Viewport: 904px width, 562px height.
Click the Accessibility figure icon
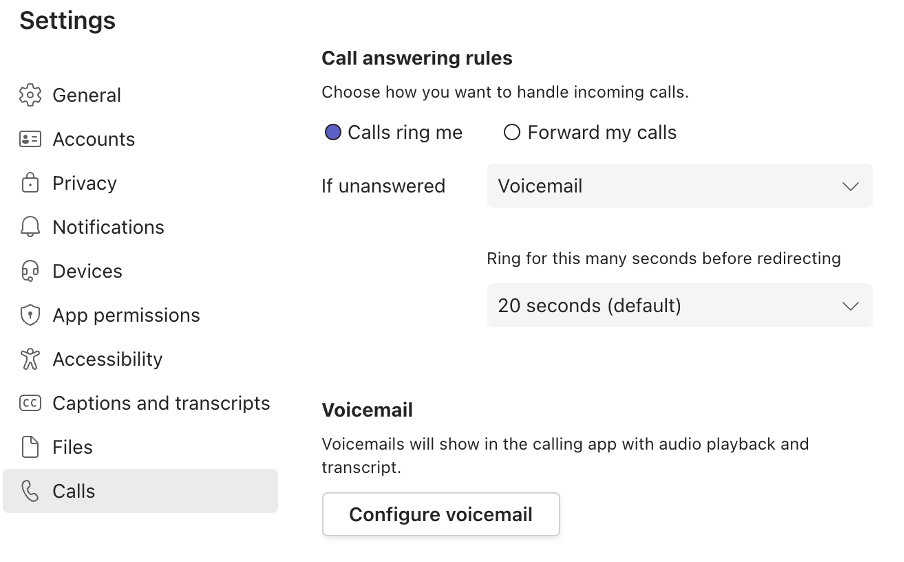(x=30, y=359)
